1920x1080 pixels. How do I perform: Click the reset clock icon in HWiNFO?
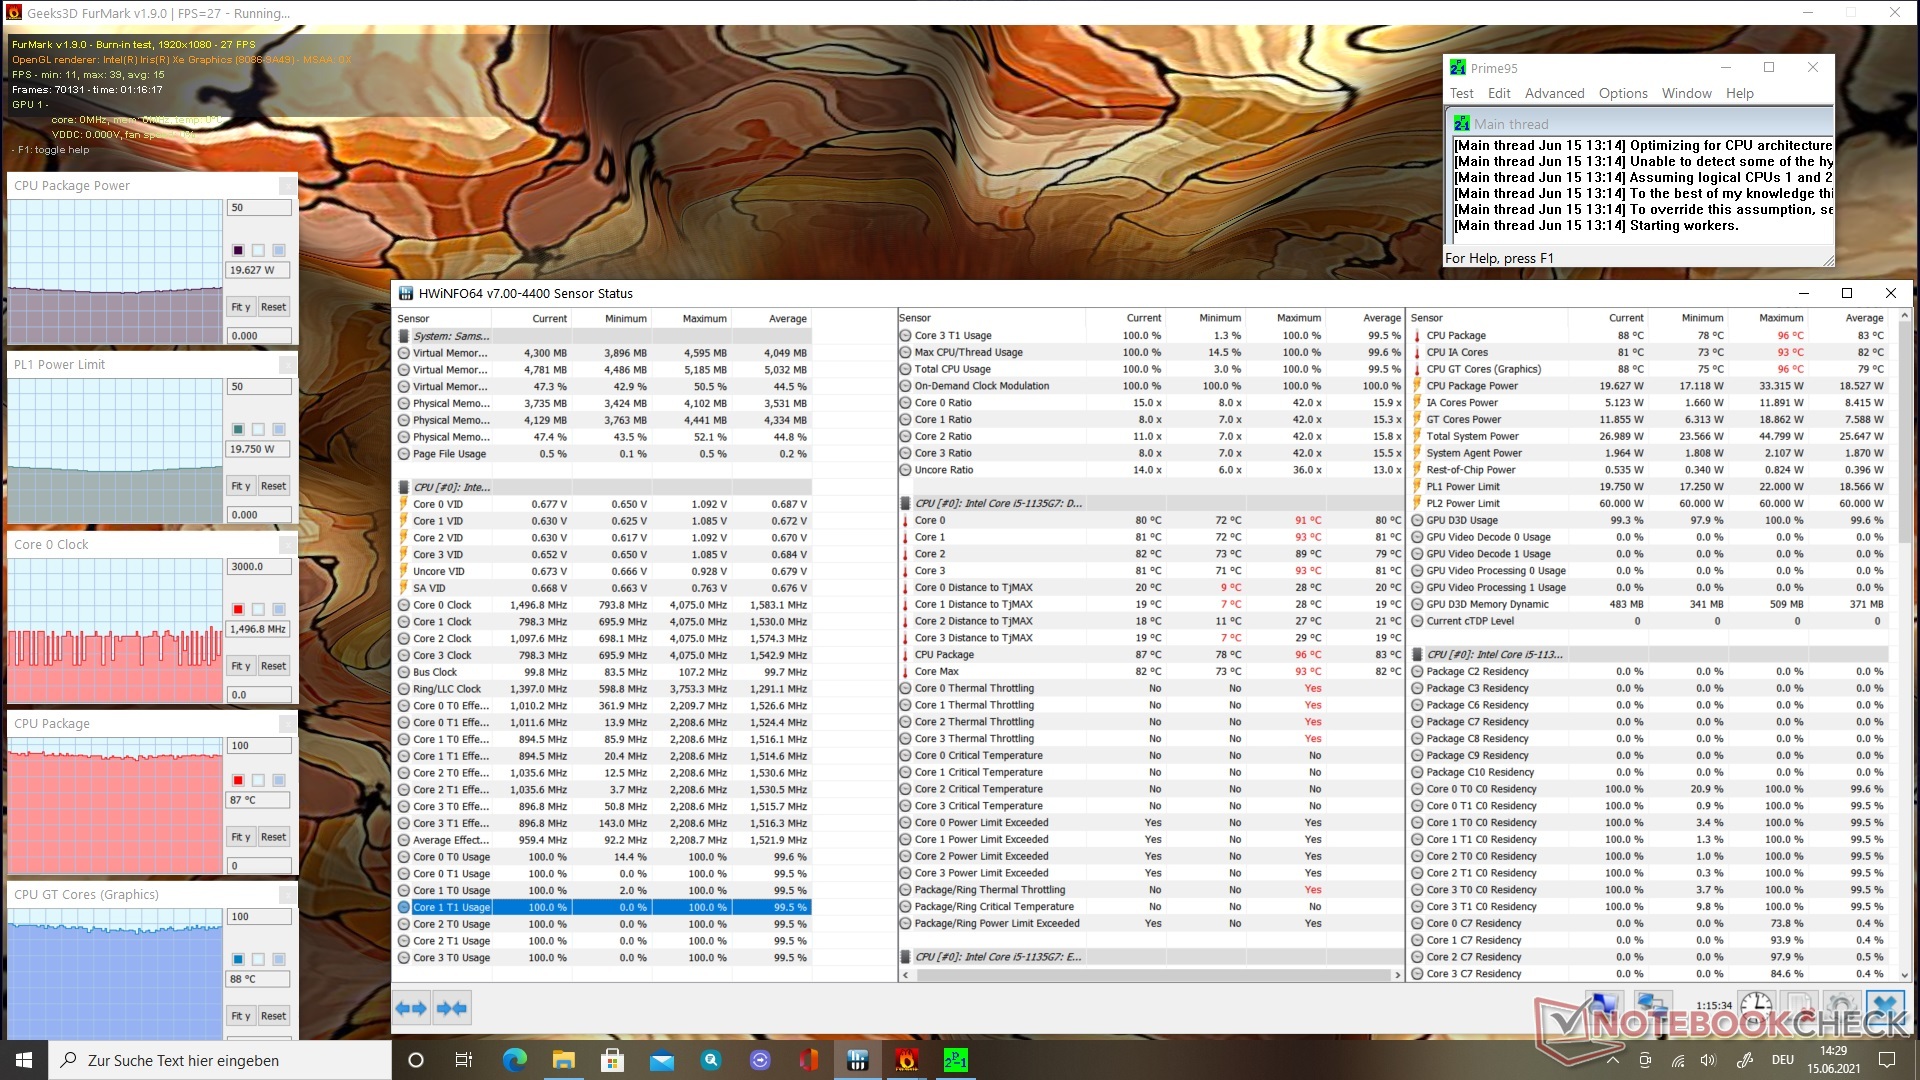coord(1757,1006)
